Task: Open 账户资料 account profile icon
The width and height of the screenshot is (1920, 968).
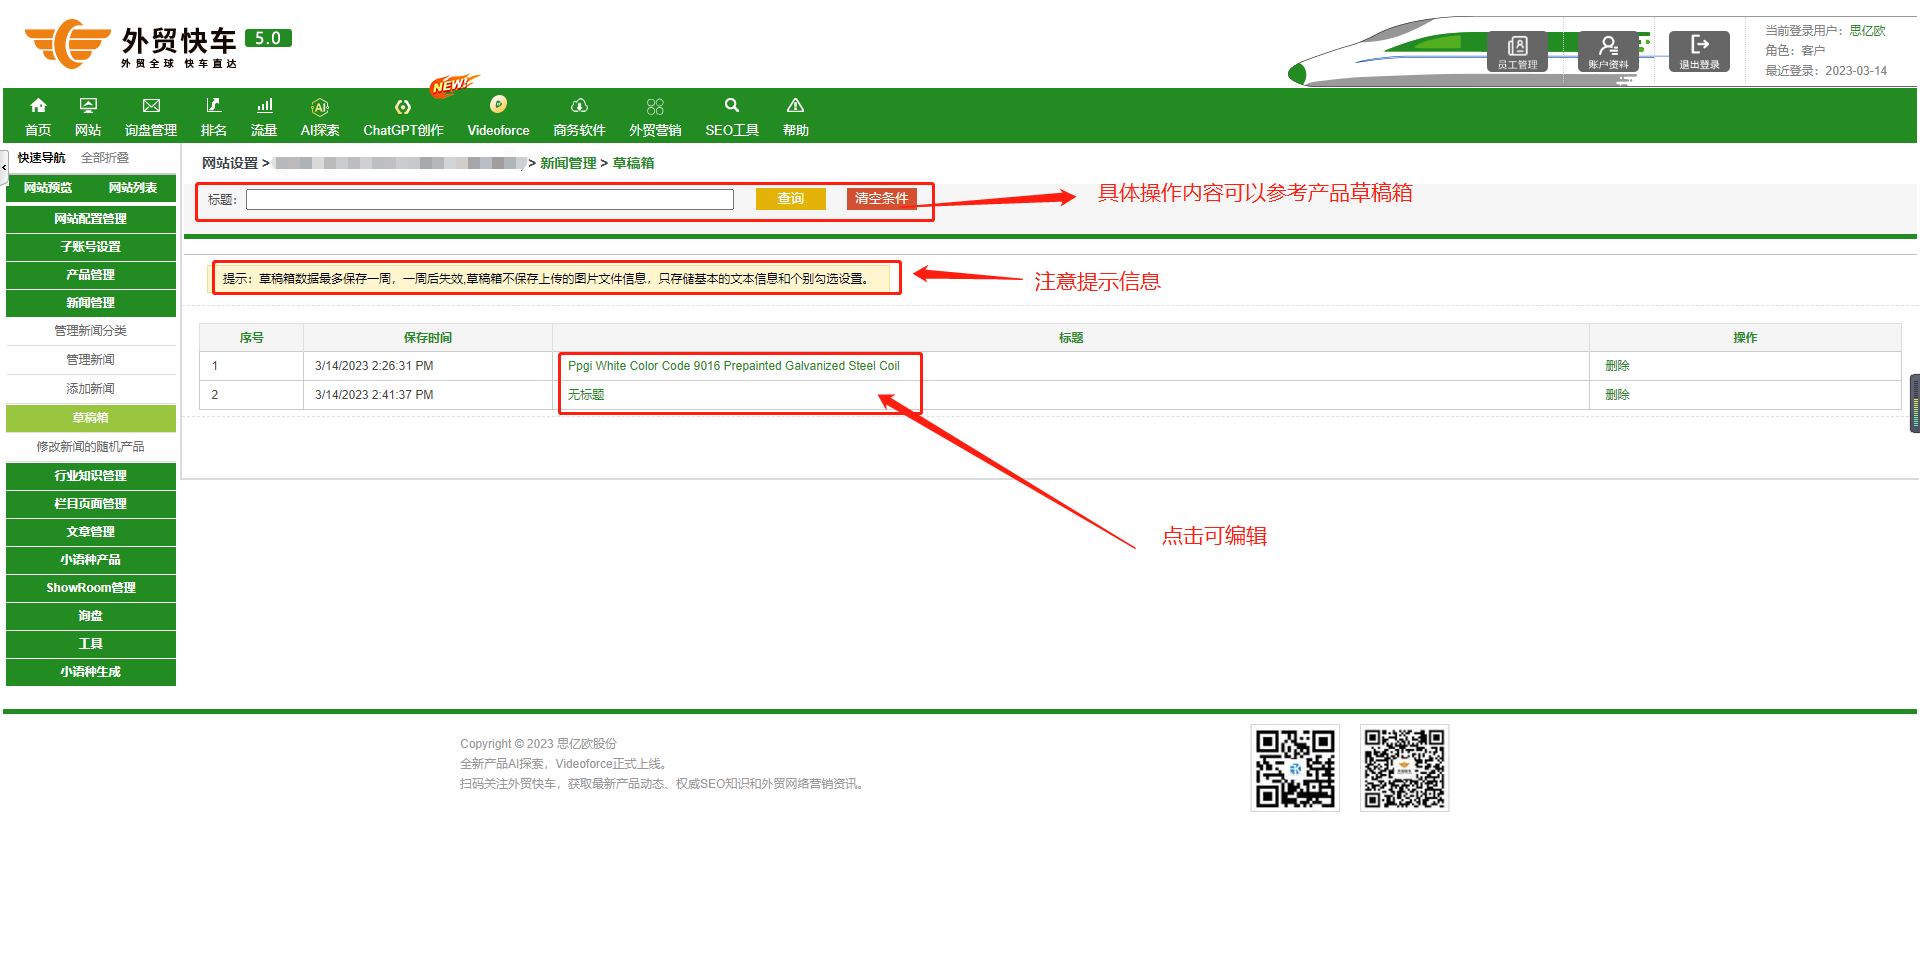Action: tap(1608, 51)
